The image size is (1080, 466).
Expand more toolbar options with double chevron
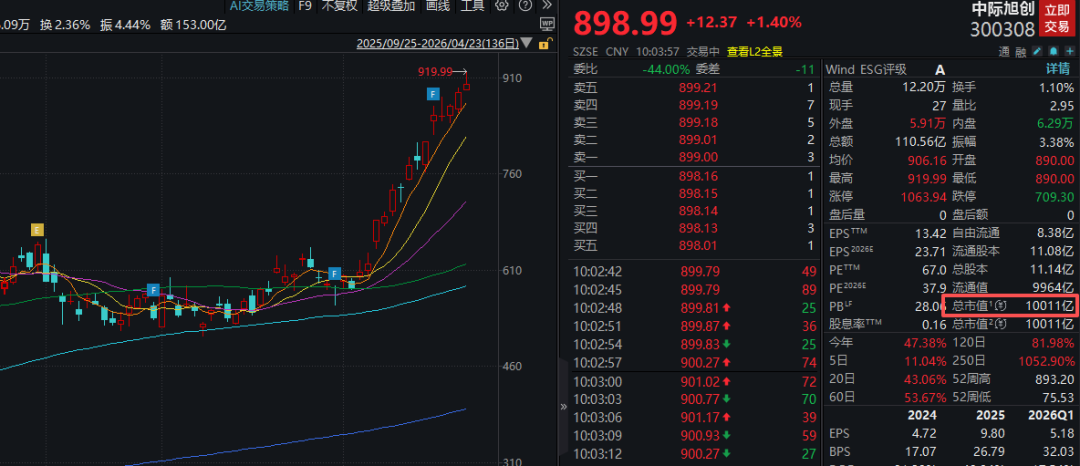546,5
